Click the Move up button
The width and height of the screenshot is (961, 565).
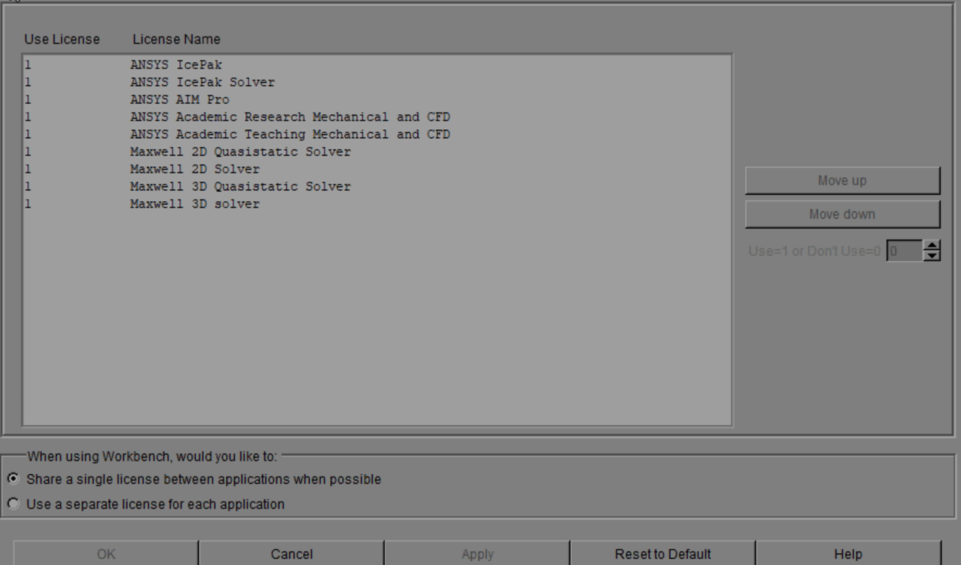[x=842, y=181]
